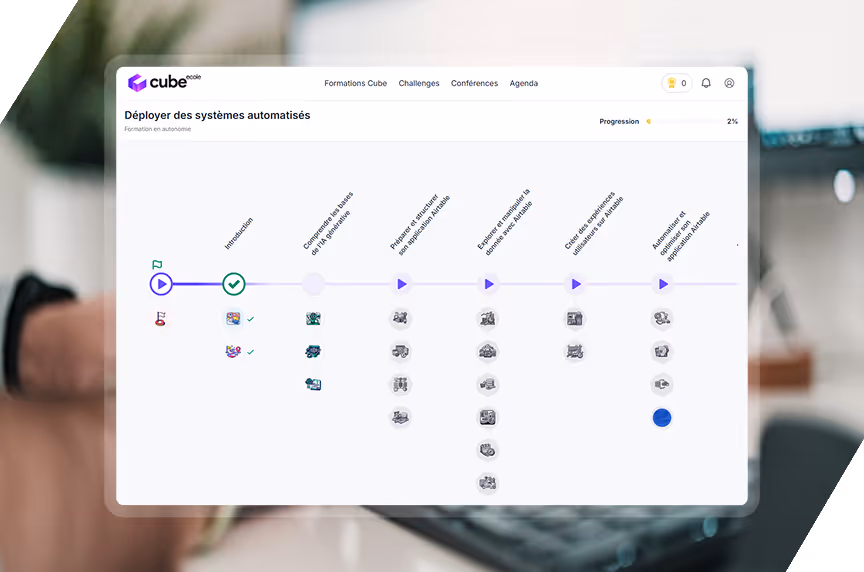864x572 pixels.
Task: Click Préparer et structurer son application label
Action: pyautogui.click(x=420, y=224)
